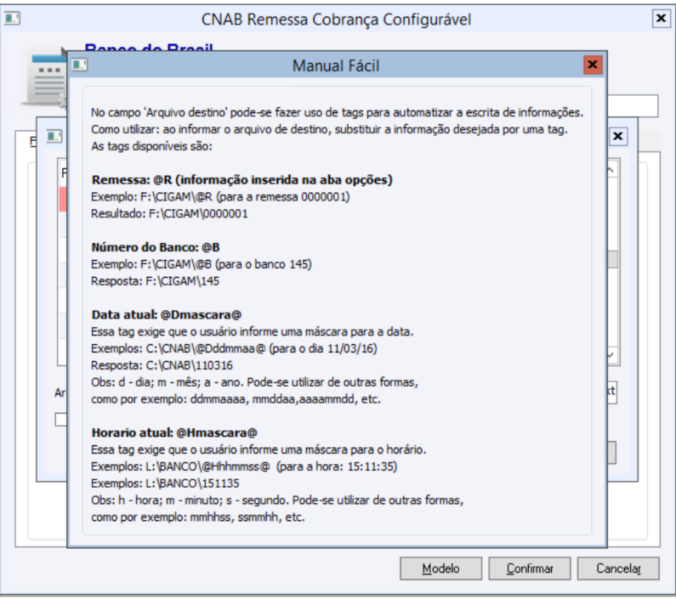Click the input field at top right of CNAB window
The width and height of the screenshot is (676, 599).
[x=632, y=106]
